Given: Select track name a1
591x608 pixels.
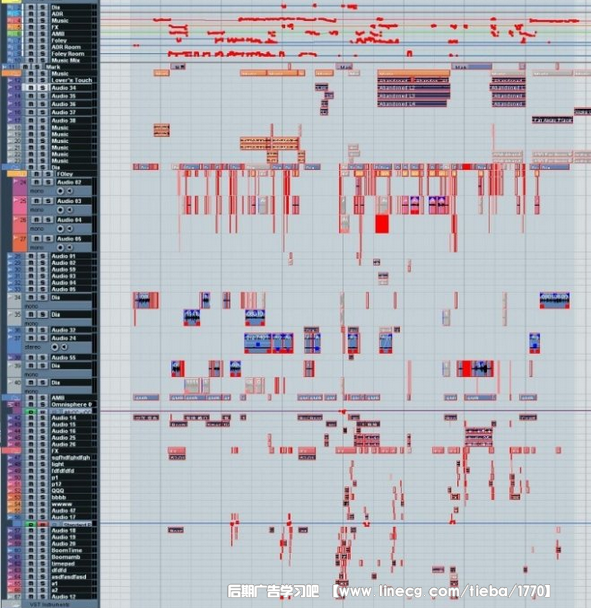Looking at the screenshot, I should tap(55, 583).
